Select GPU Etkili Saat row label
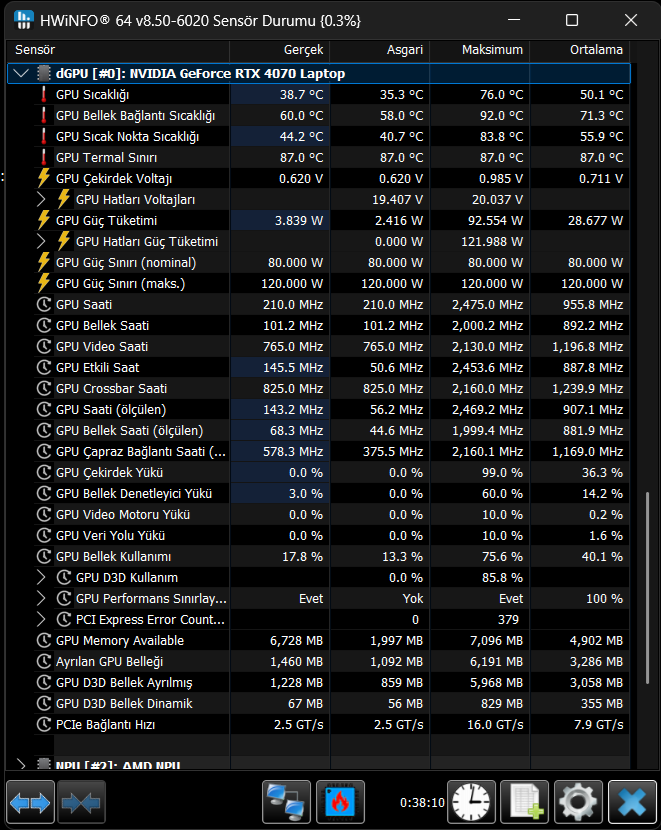 click(x=98, y=367)
